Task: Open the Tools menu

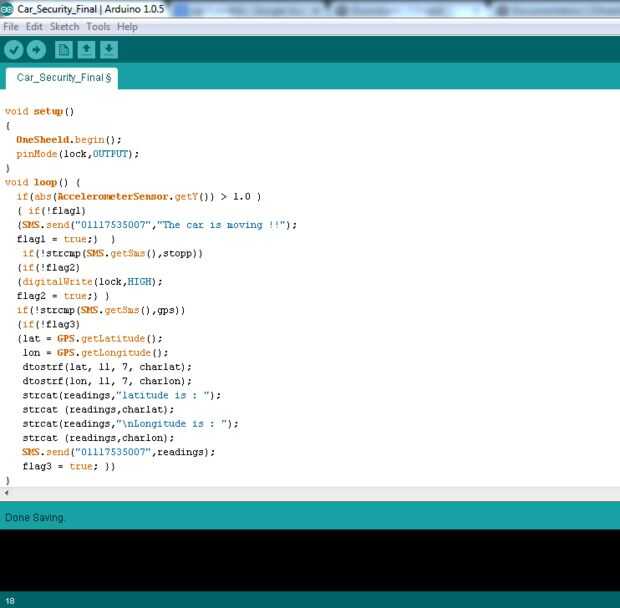Action: tap(98, 27)
